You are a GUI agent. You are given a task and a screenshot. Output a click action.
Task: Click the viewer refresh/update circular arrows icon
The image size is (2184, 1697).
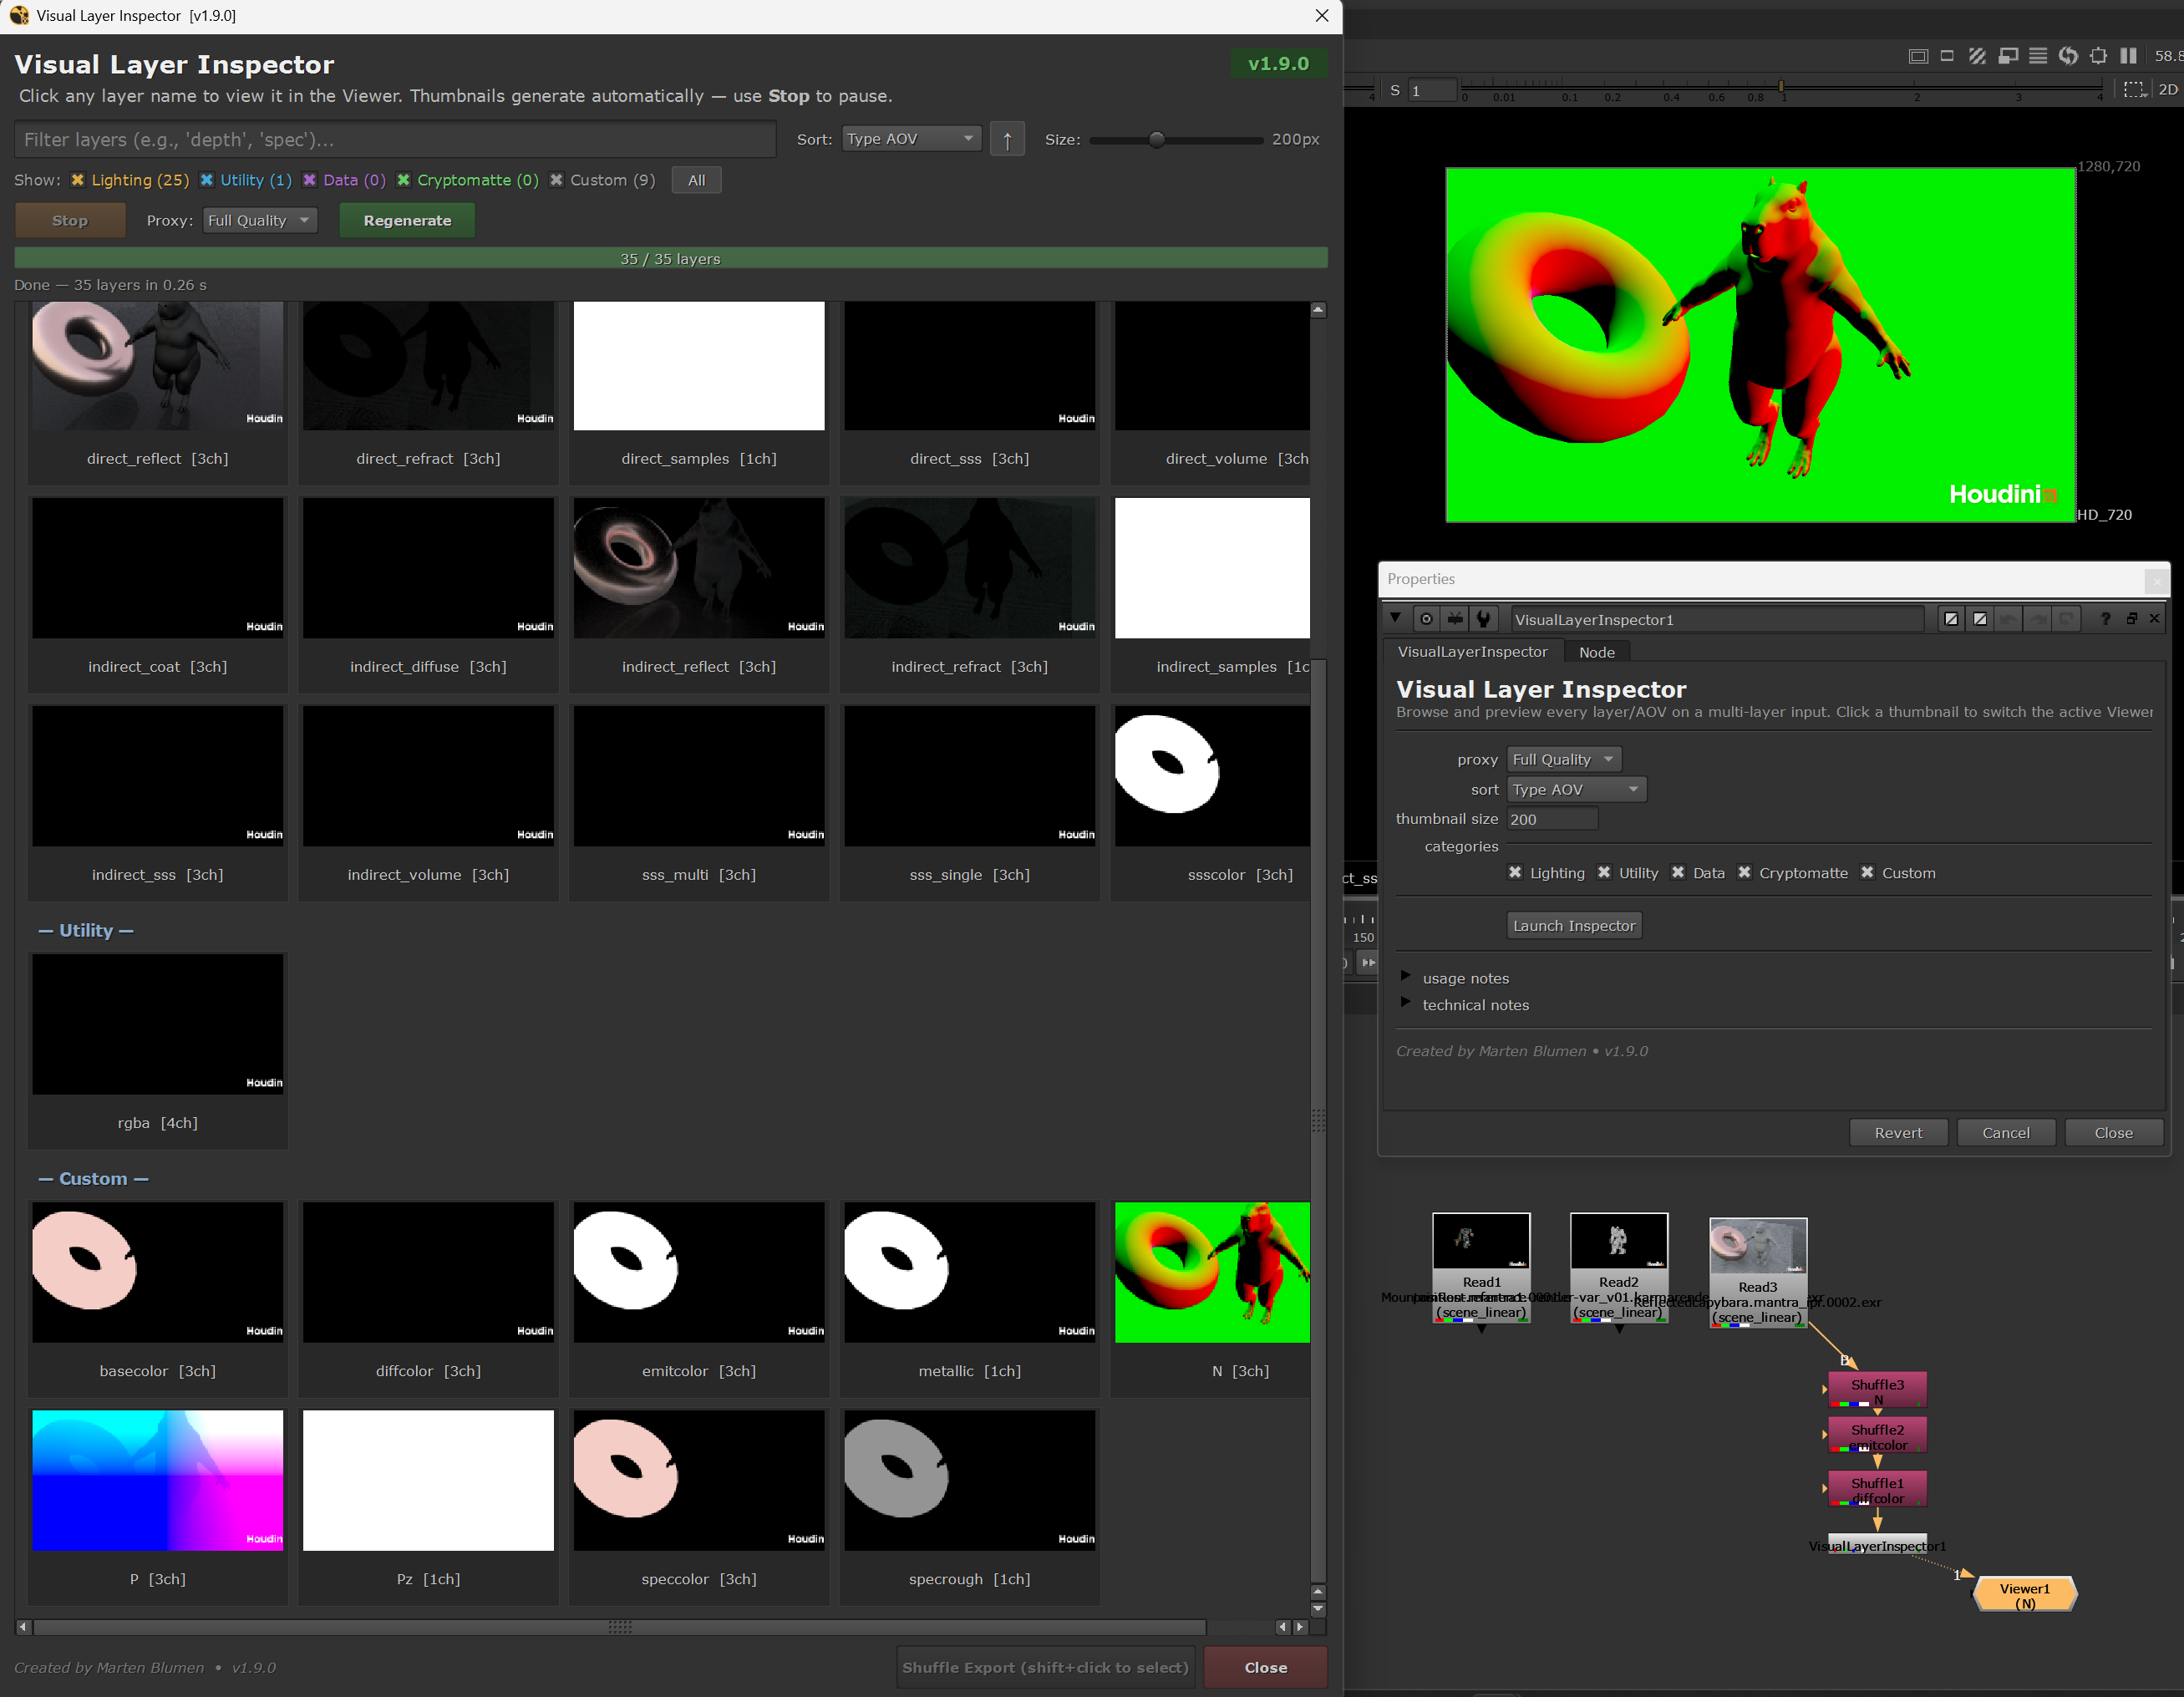tap(2068, 56)
